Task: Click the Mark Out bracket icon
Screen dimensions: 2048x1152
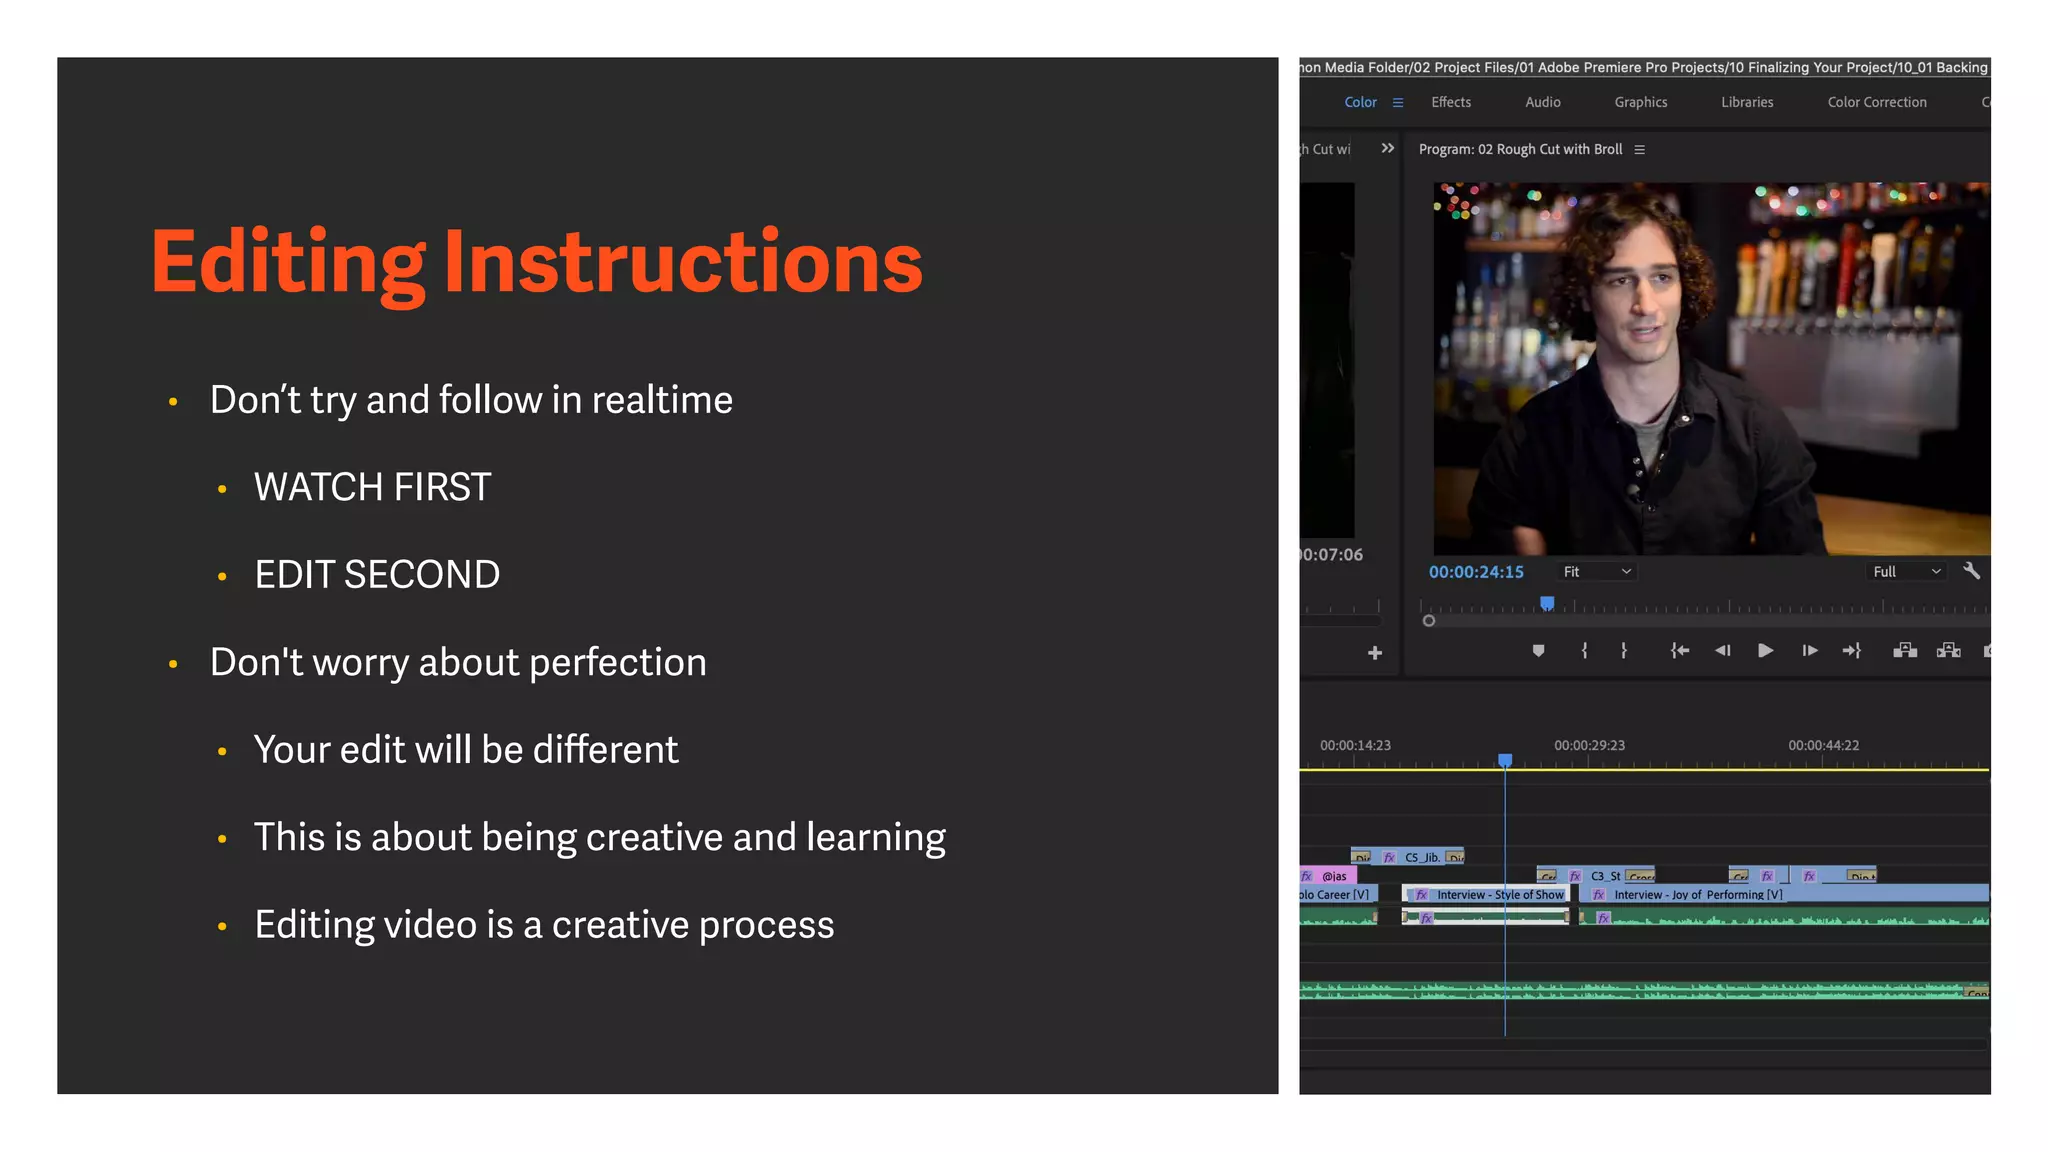Action: 1624,651
